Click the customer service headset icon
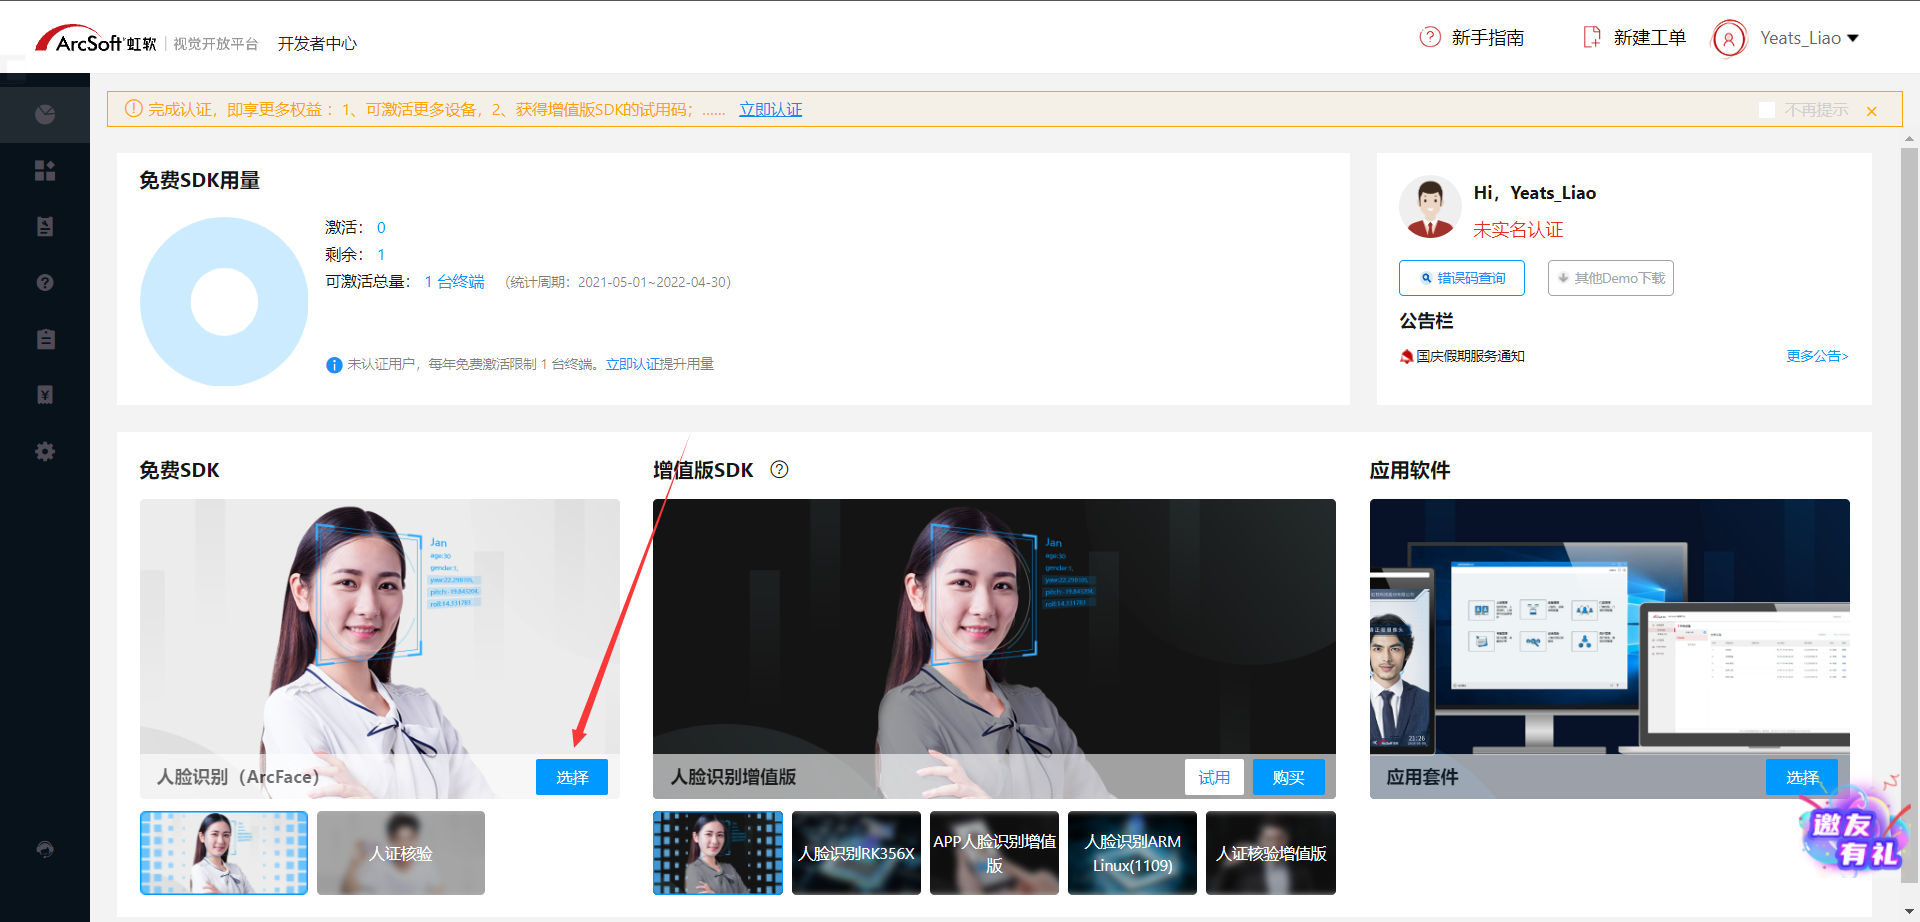Image resolution: width=1920 pixels, height=922 pixels. click(x=45, y=849)
